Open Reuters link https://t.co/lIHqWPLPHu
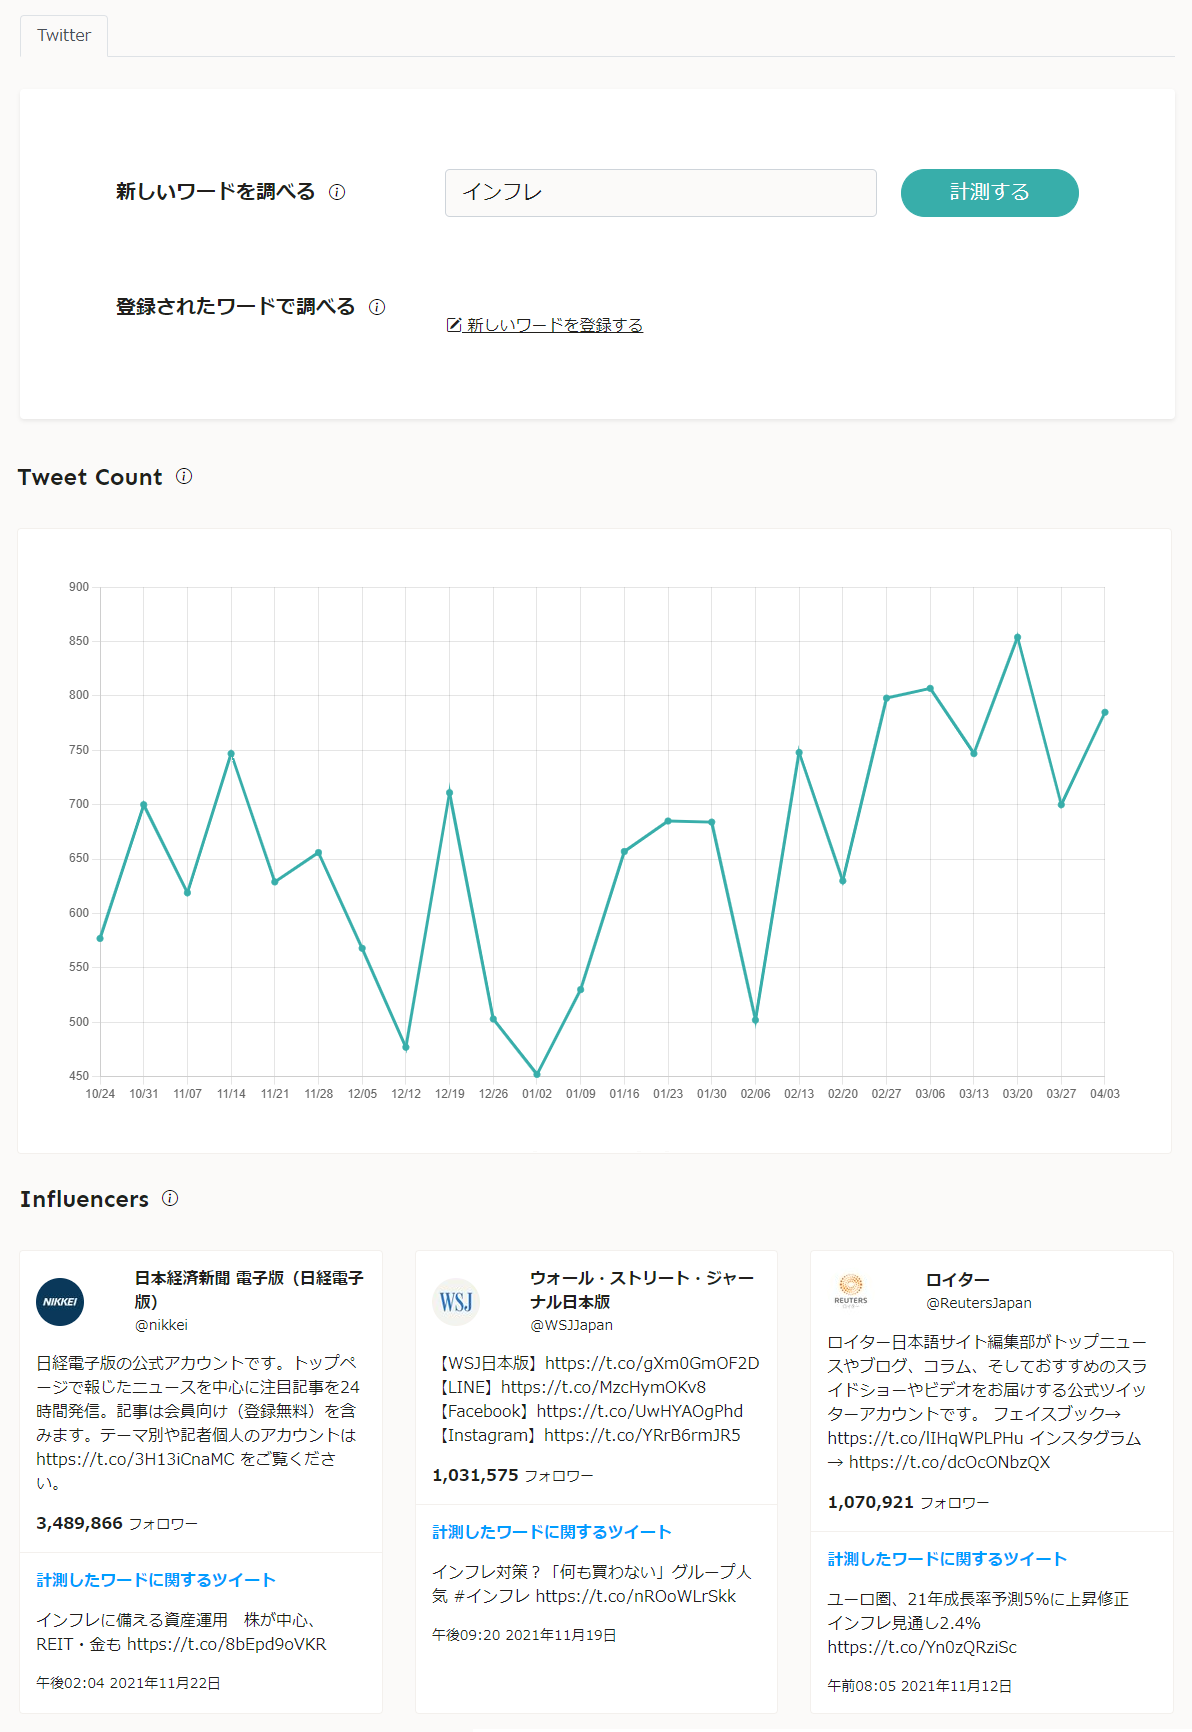The image size is (1192, 1732). [x=925, y=1438]
